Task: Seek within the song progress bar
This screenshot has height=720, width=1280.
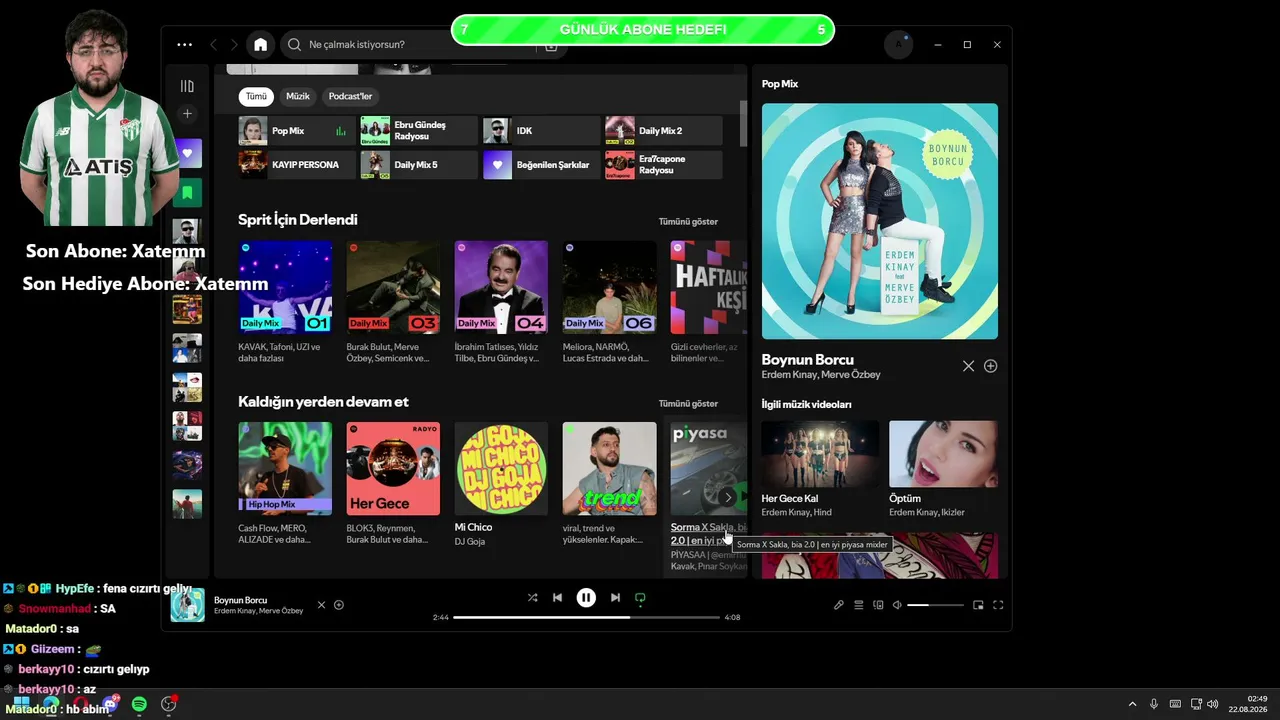Action: pos(586,617)
